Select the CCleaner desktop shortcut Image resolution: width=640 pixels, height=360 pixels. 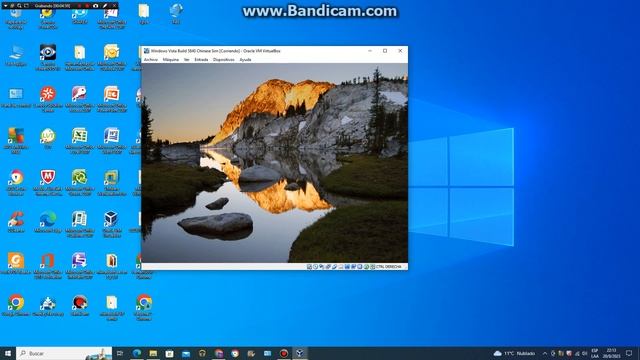point(16,219)
